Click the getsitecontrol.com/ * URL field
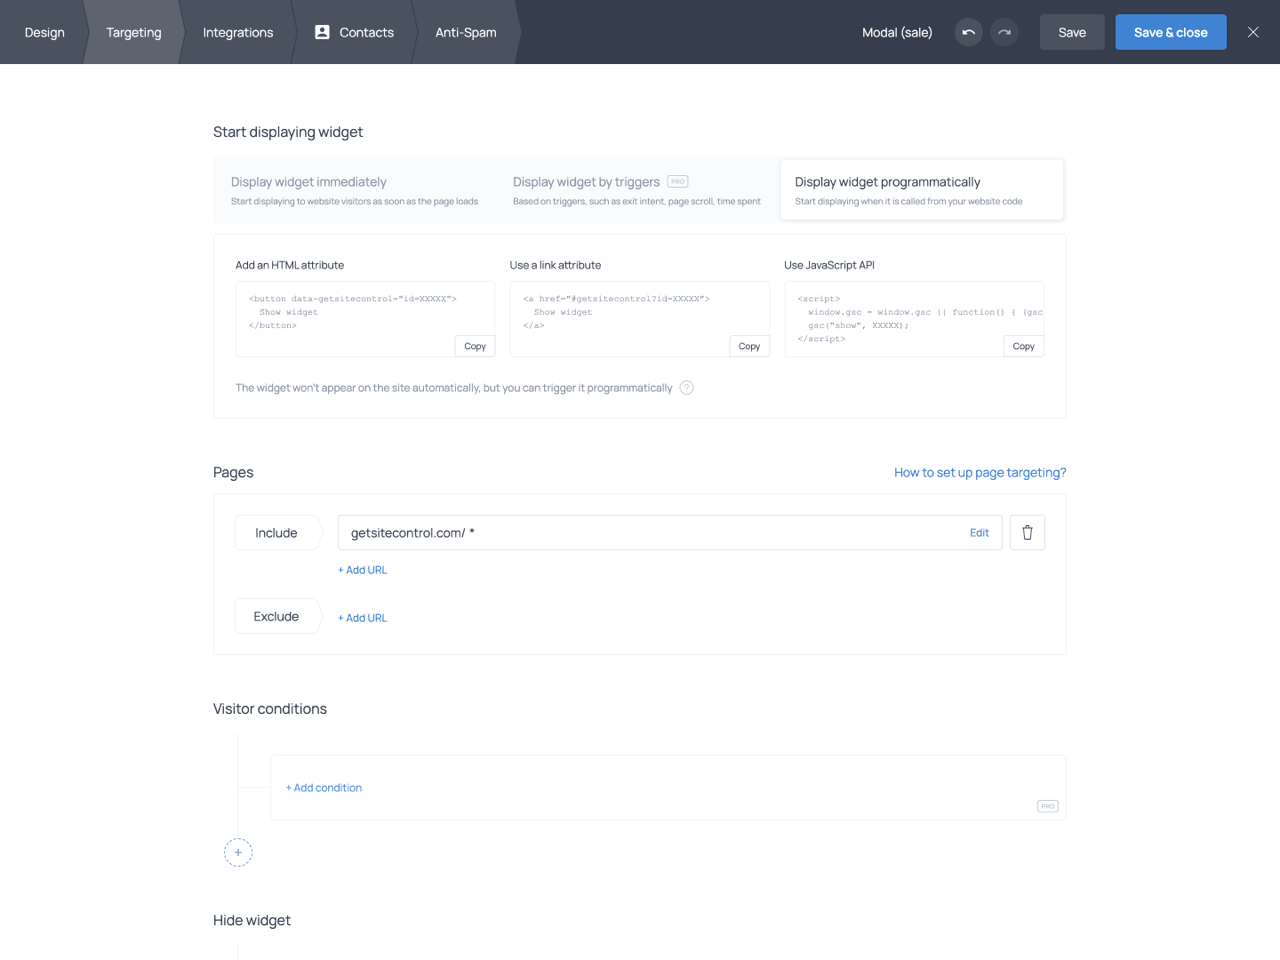Image resolution: width=1280 pixels, height=960 pixels. pyautogui.click(x=670, y=533)
